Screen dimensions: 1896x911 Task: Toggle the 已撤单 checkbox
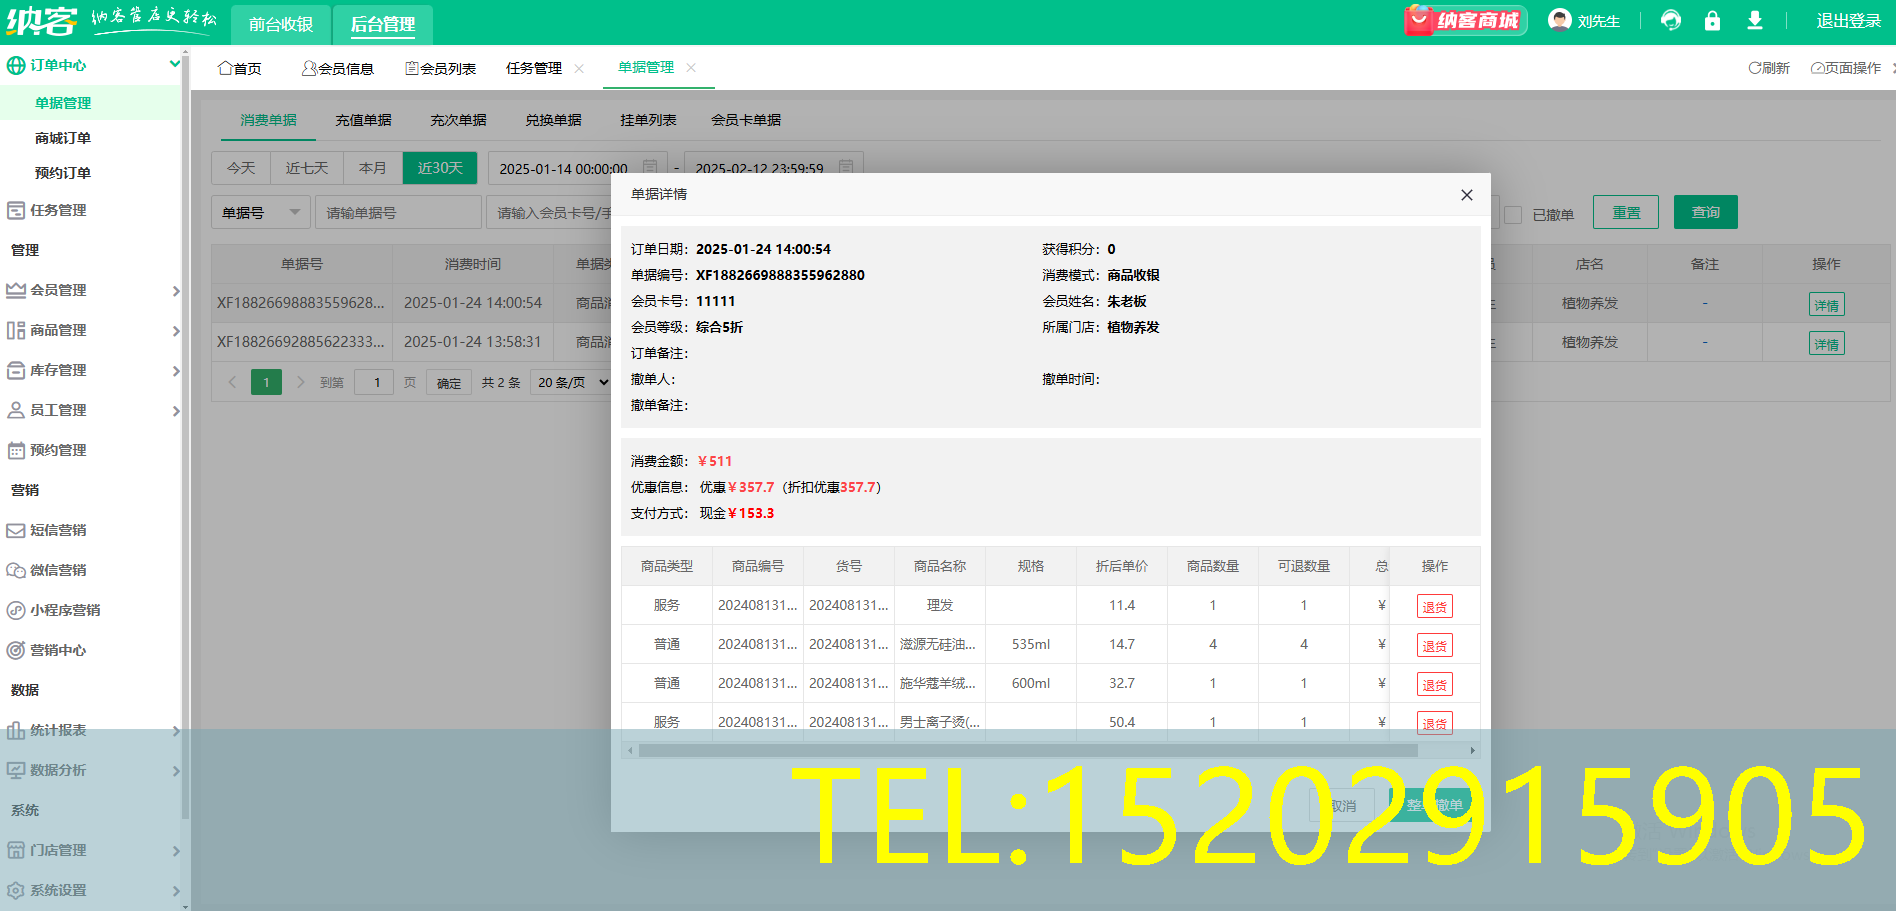tap(1513, 214)
